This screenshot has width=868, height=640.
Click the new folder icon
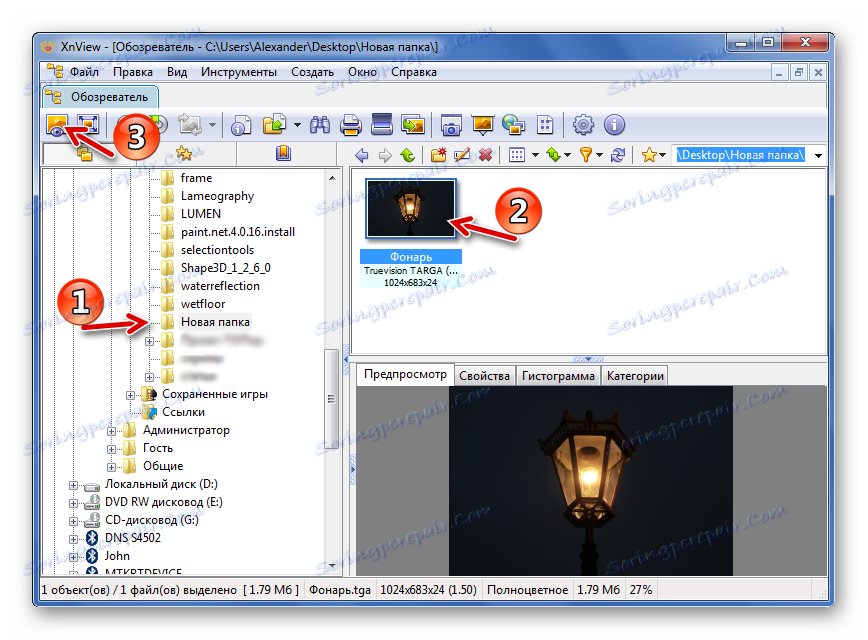pos(439,155)
